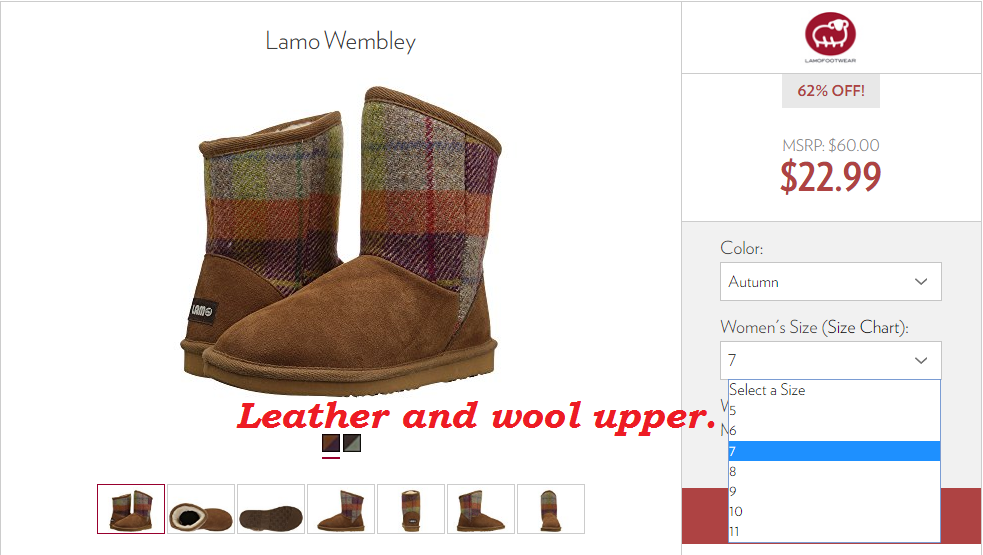
Task: Click the $22.99 sale price
Action: click(831, 177)
